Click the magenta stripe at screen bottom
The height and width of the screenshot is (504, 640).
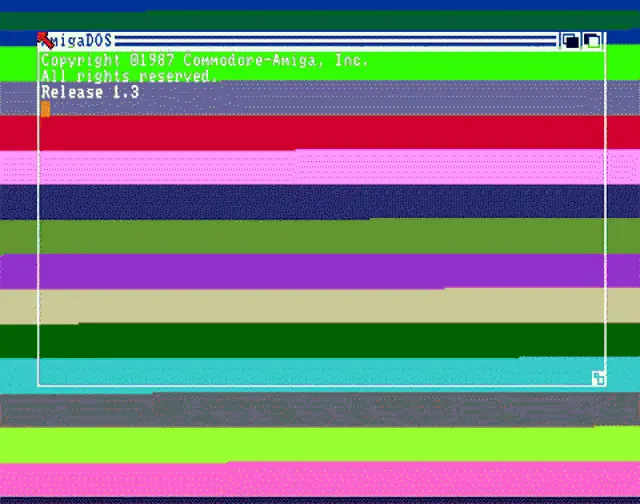tap(320, 479)
